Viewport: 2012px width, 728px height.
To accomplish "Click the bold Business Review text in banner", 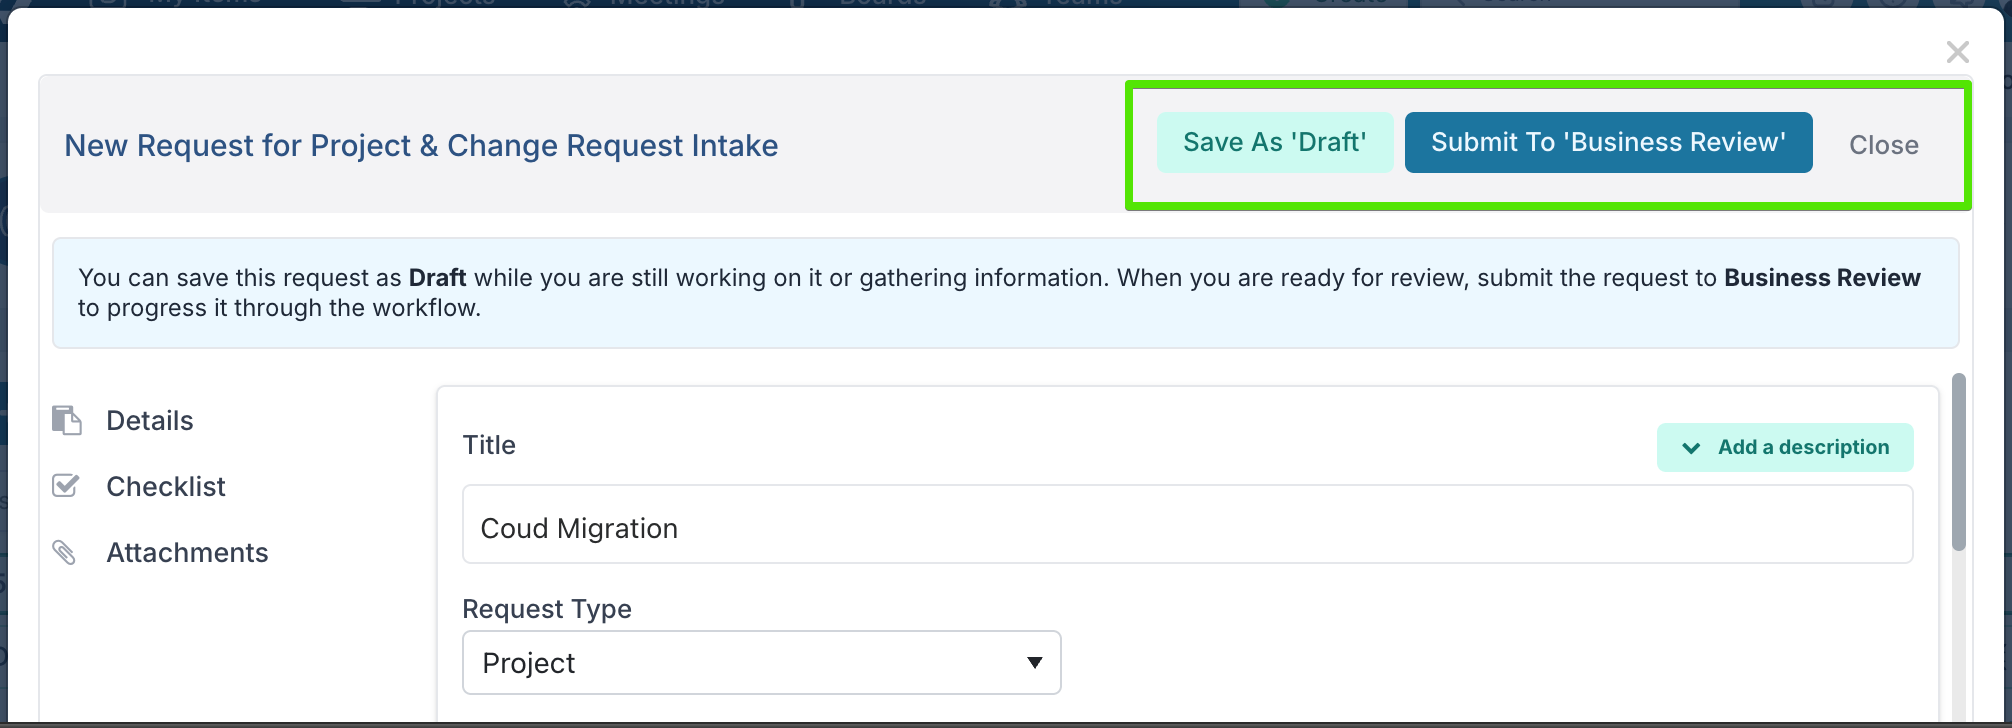I will 1821,277.
